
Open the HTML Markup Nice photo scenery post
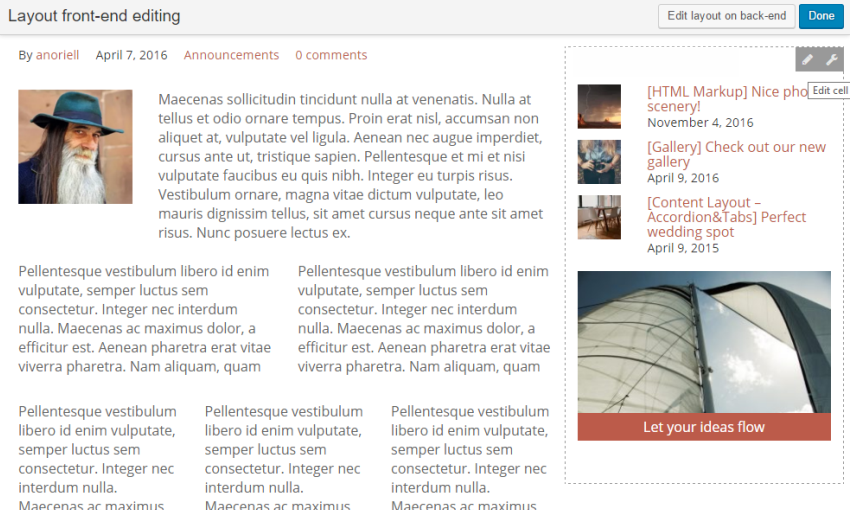point(727,99)
